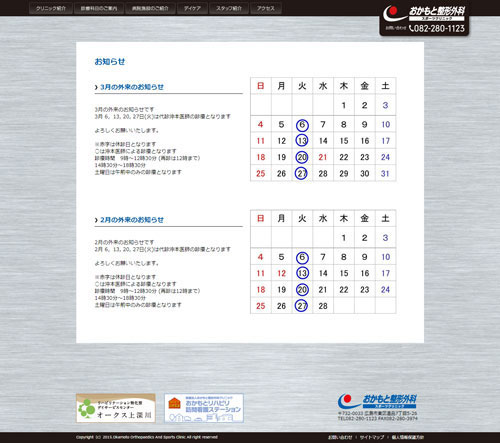Open the デイケア menu item
The image size is (500, 443).
192,8
